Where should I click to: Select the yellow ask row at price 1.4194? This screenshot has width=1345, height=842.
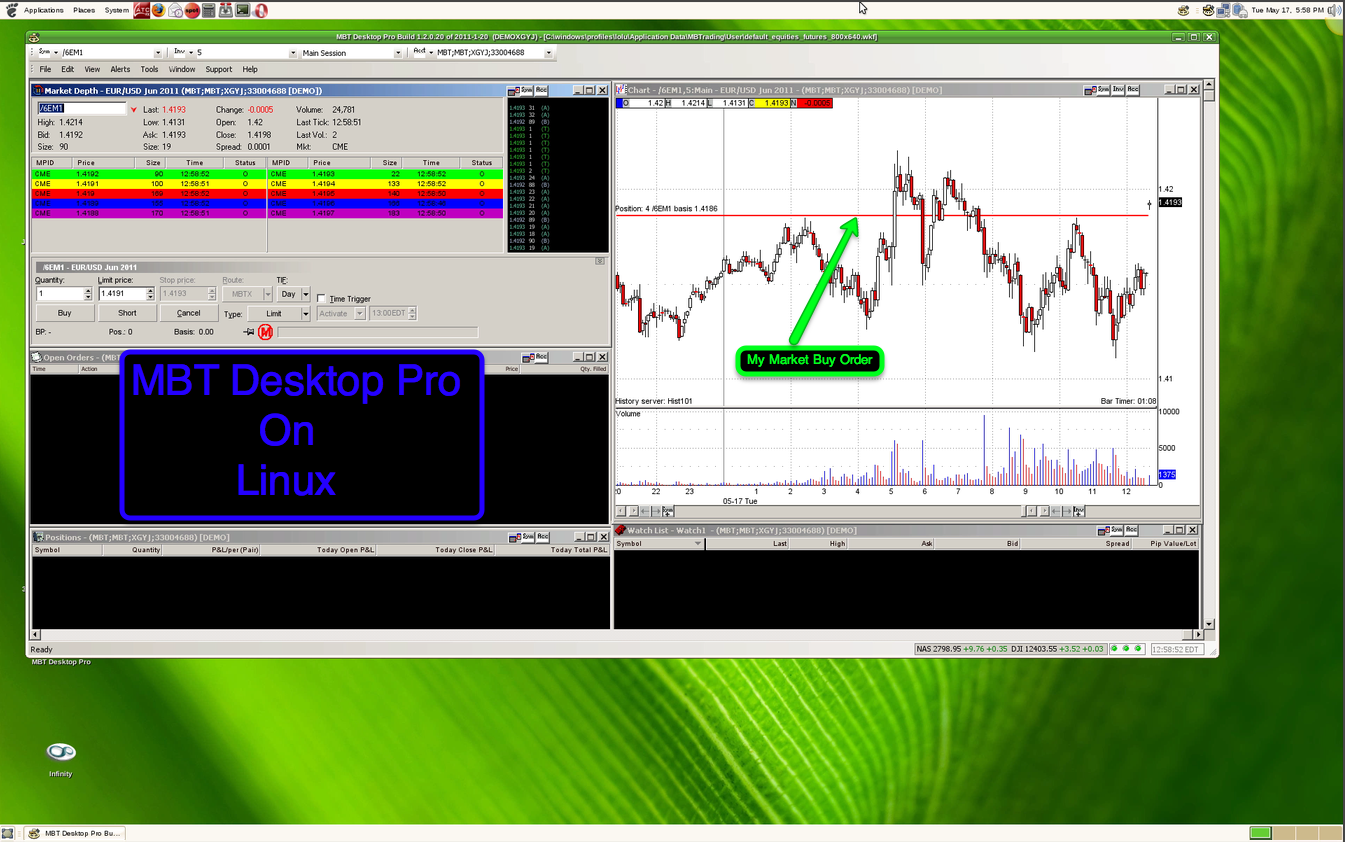(386, 184)
